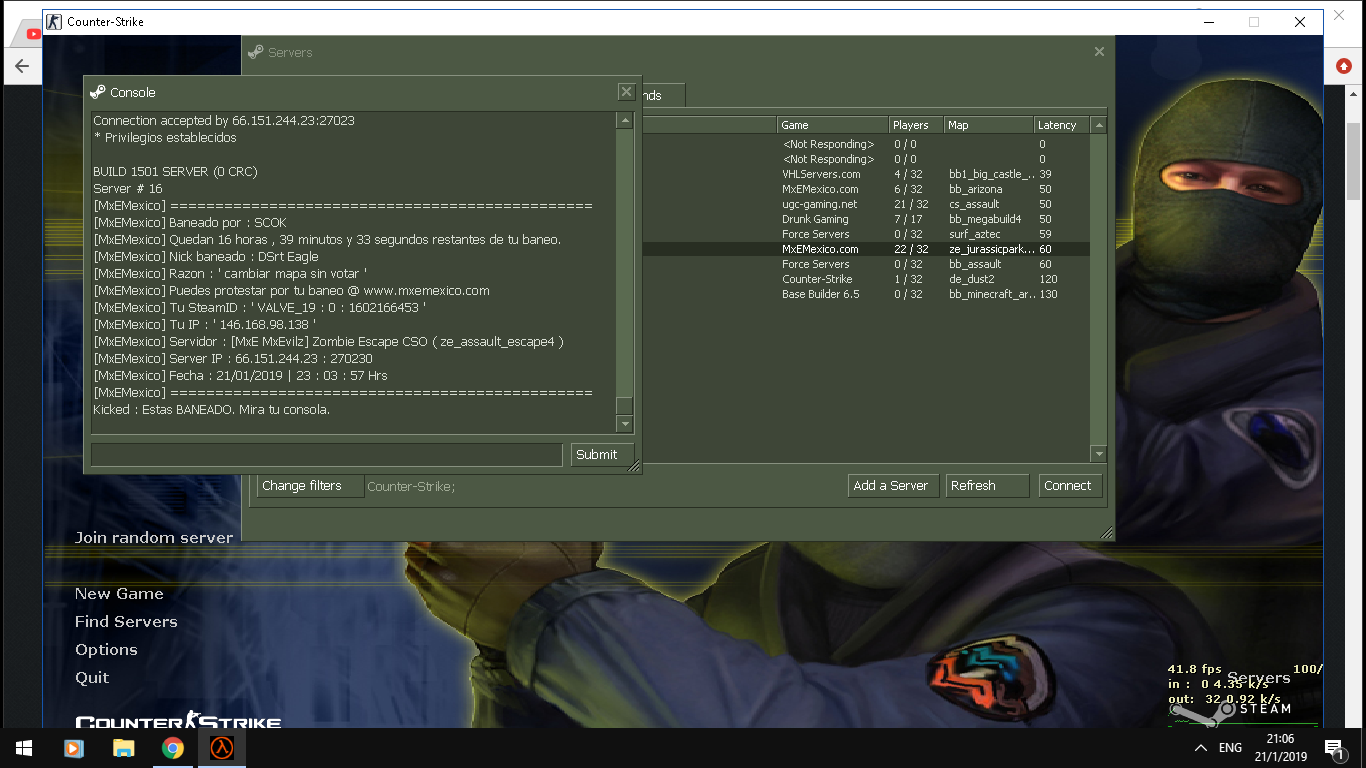Refresh the server list

(x=987, y=486)
